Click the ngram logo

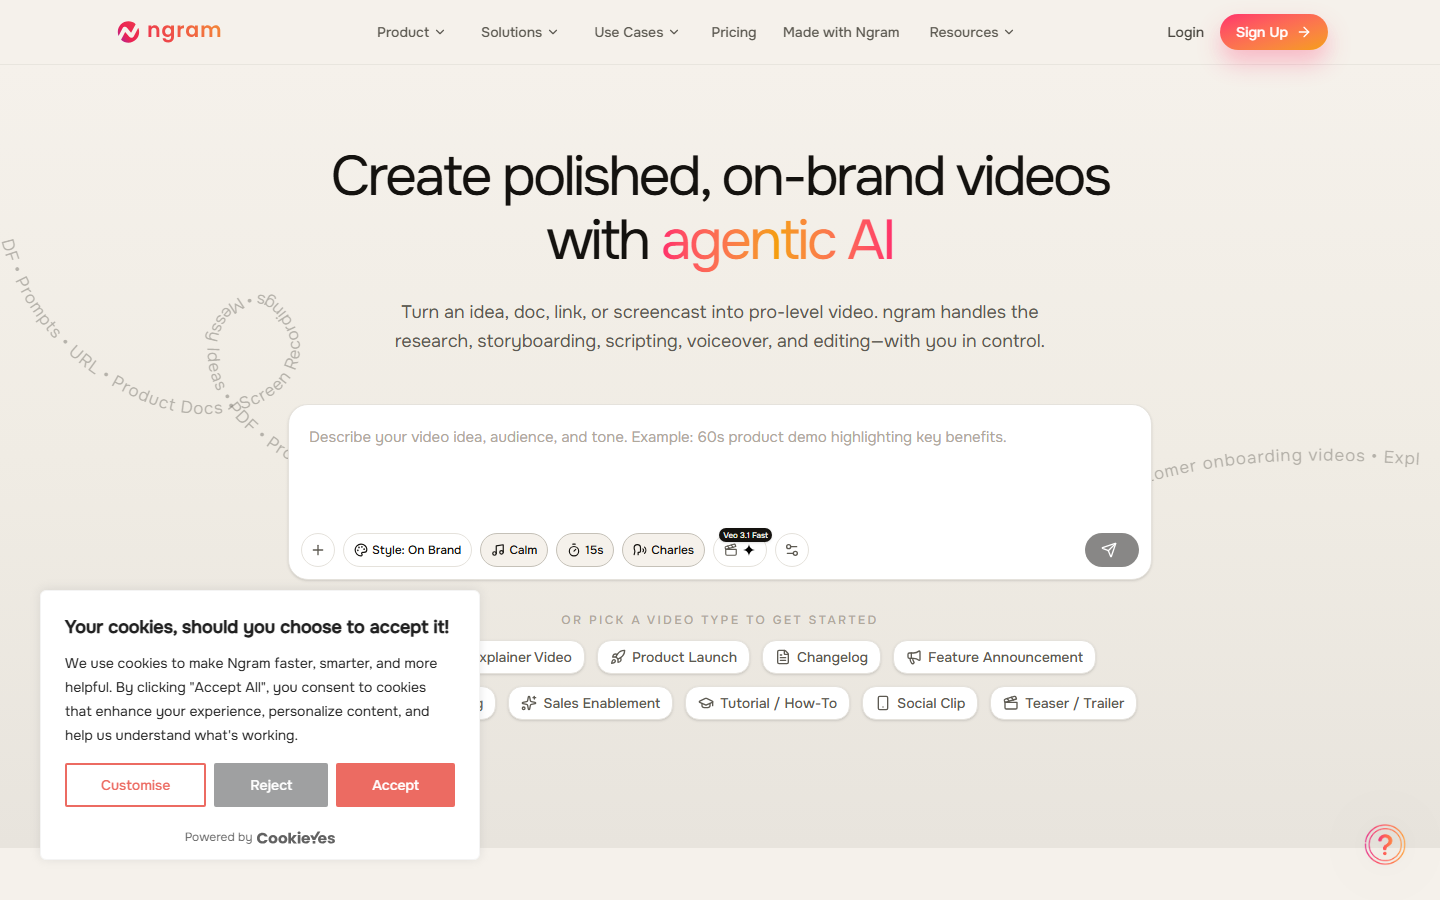coord(169,32)
